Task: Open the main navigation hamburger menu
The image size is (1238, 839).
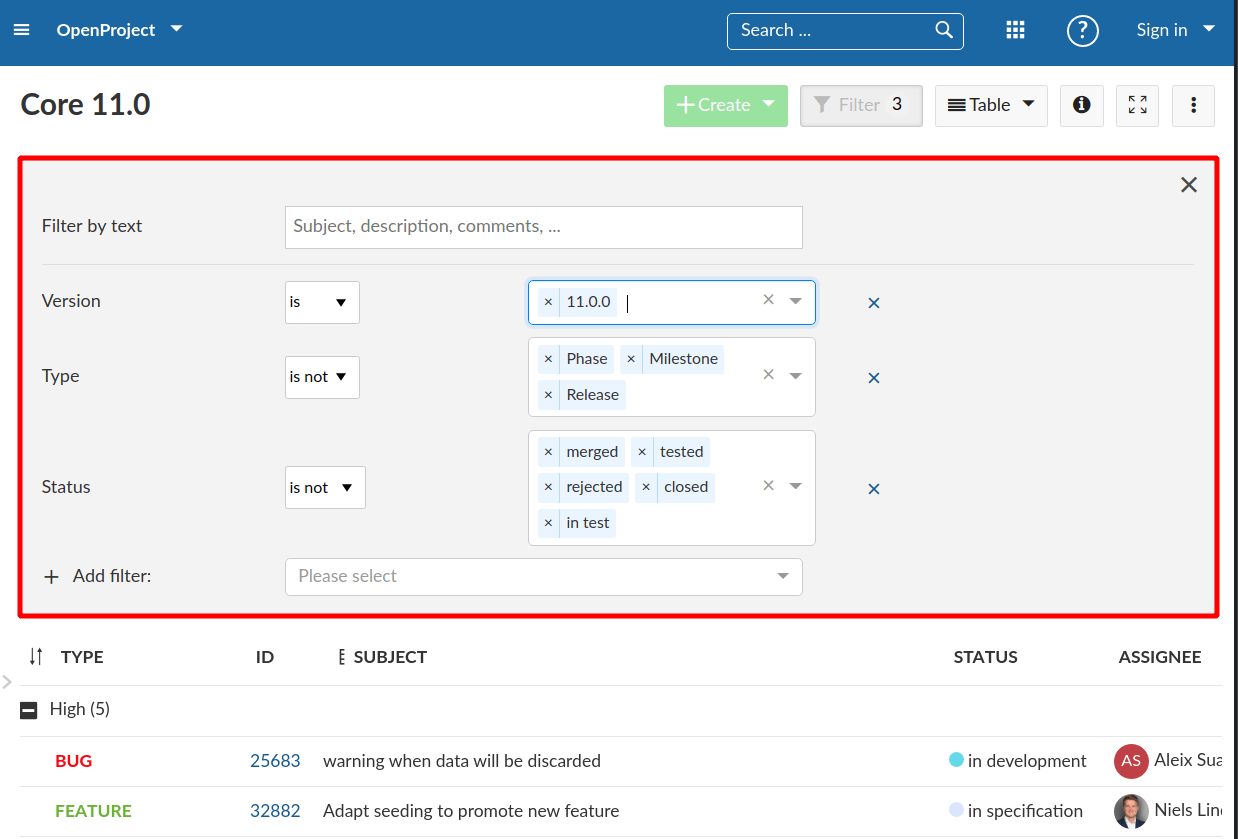Action: [21, 29]
